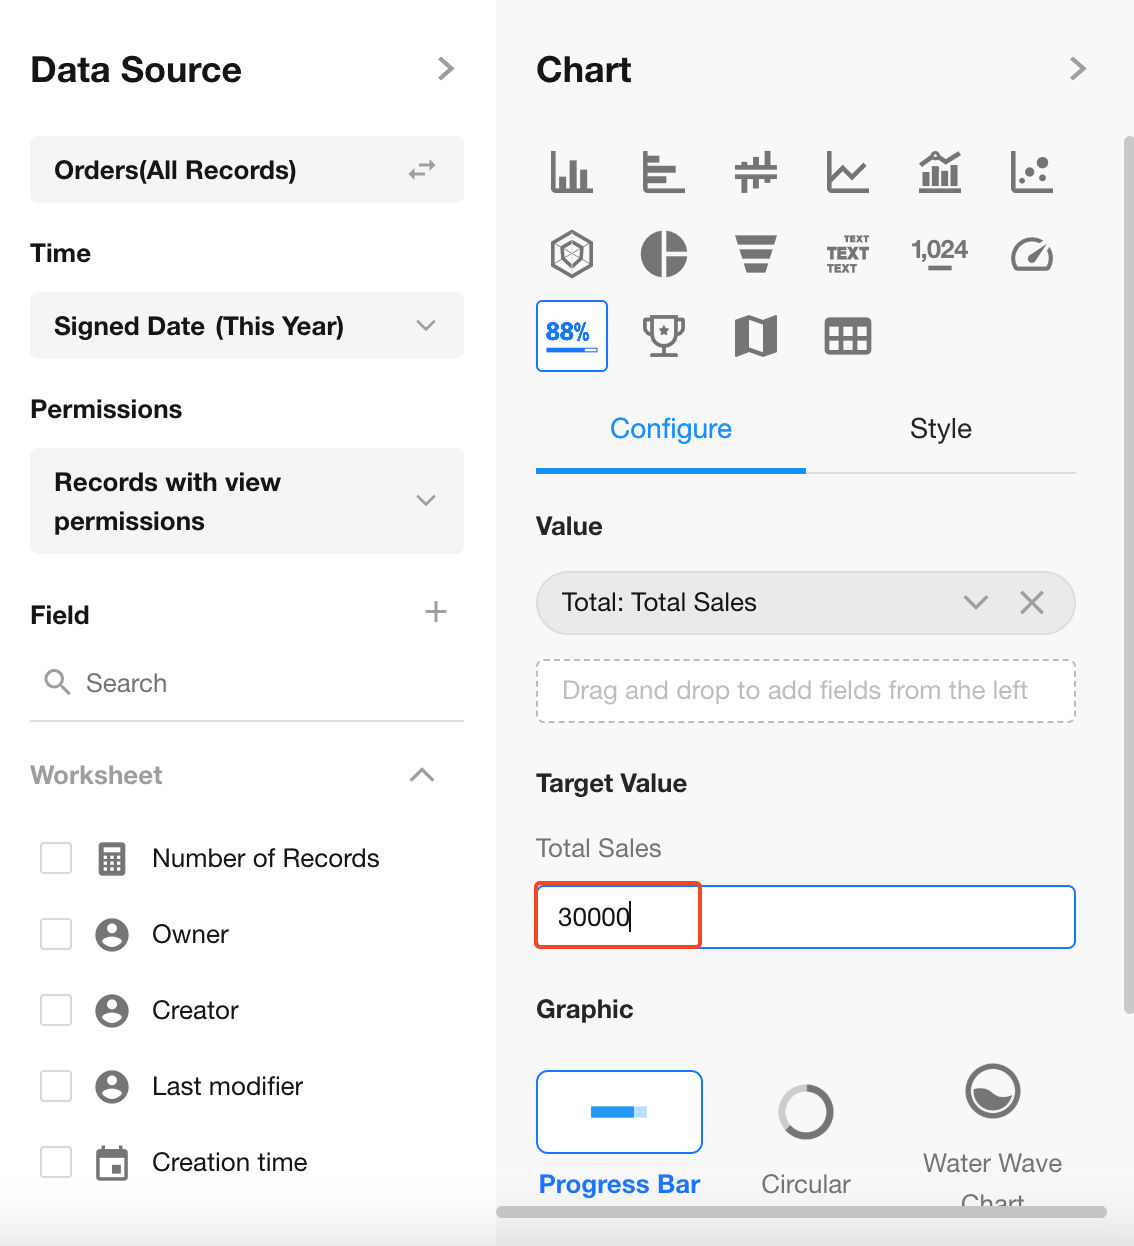Select the map chart icon
Viewport: 1134px width, 1246px height.
click(756, 336)
